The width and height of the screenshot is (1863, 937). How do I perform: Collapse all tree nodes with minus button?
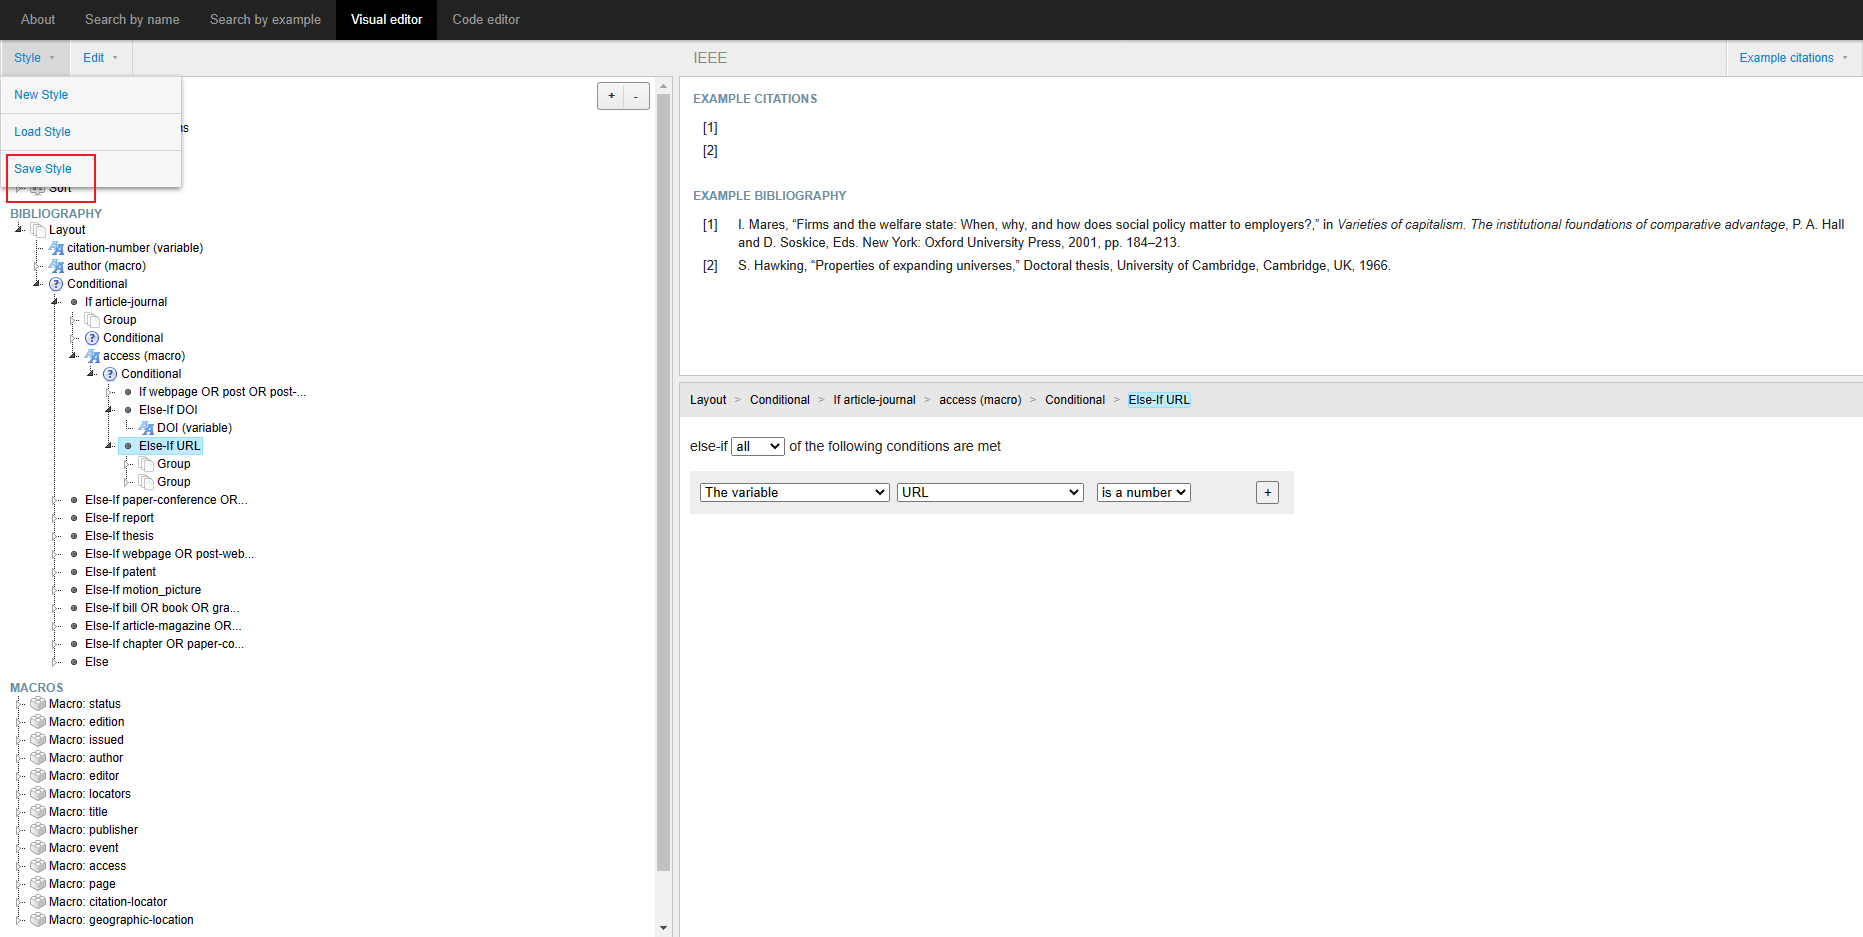(636, 96)
